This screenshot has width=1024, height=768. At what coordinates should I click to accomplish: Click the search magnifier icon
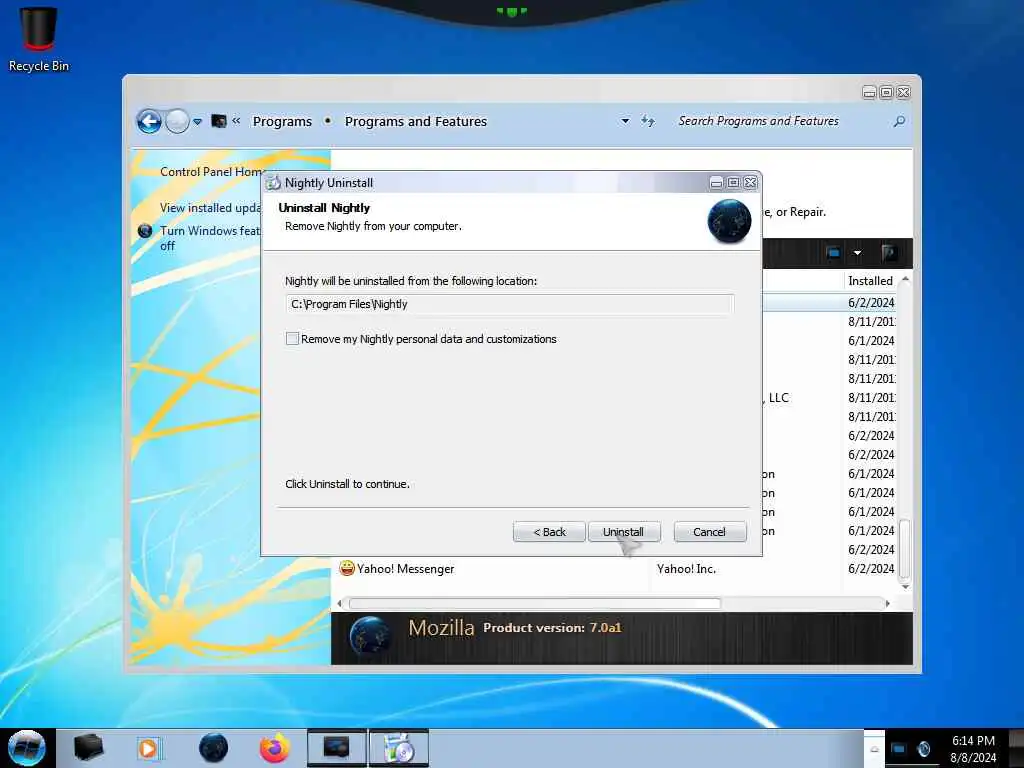tap(899, 121)
